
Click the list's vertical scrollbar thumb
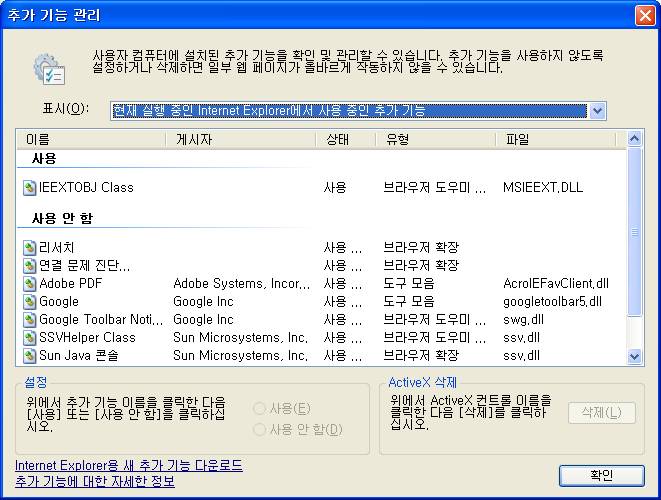click(634, 231)
